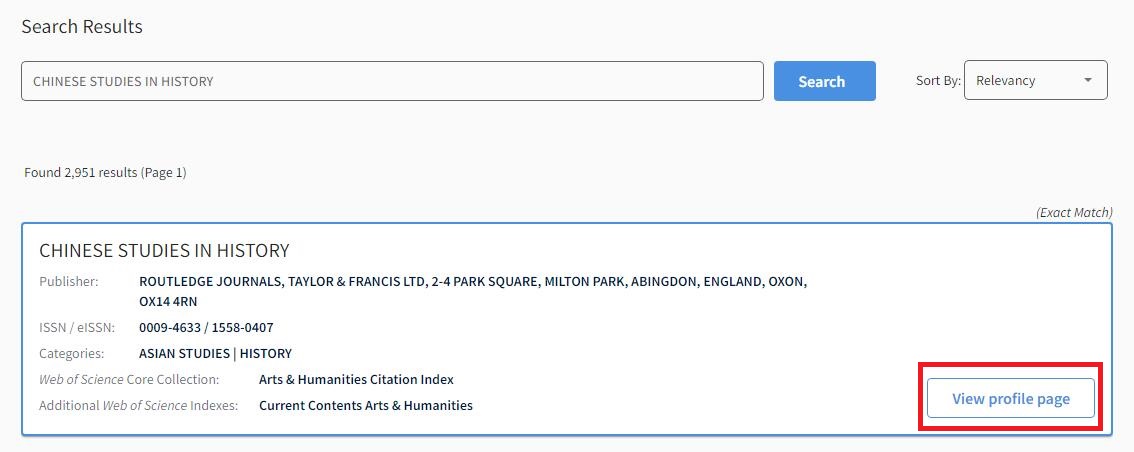This screenshot has width=1134, height=452.
Task: Focus the journal search text field
Action: 392,81
